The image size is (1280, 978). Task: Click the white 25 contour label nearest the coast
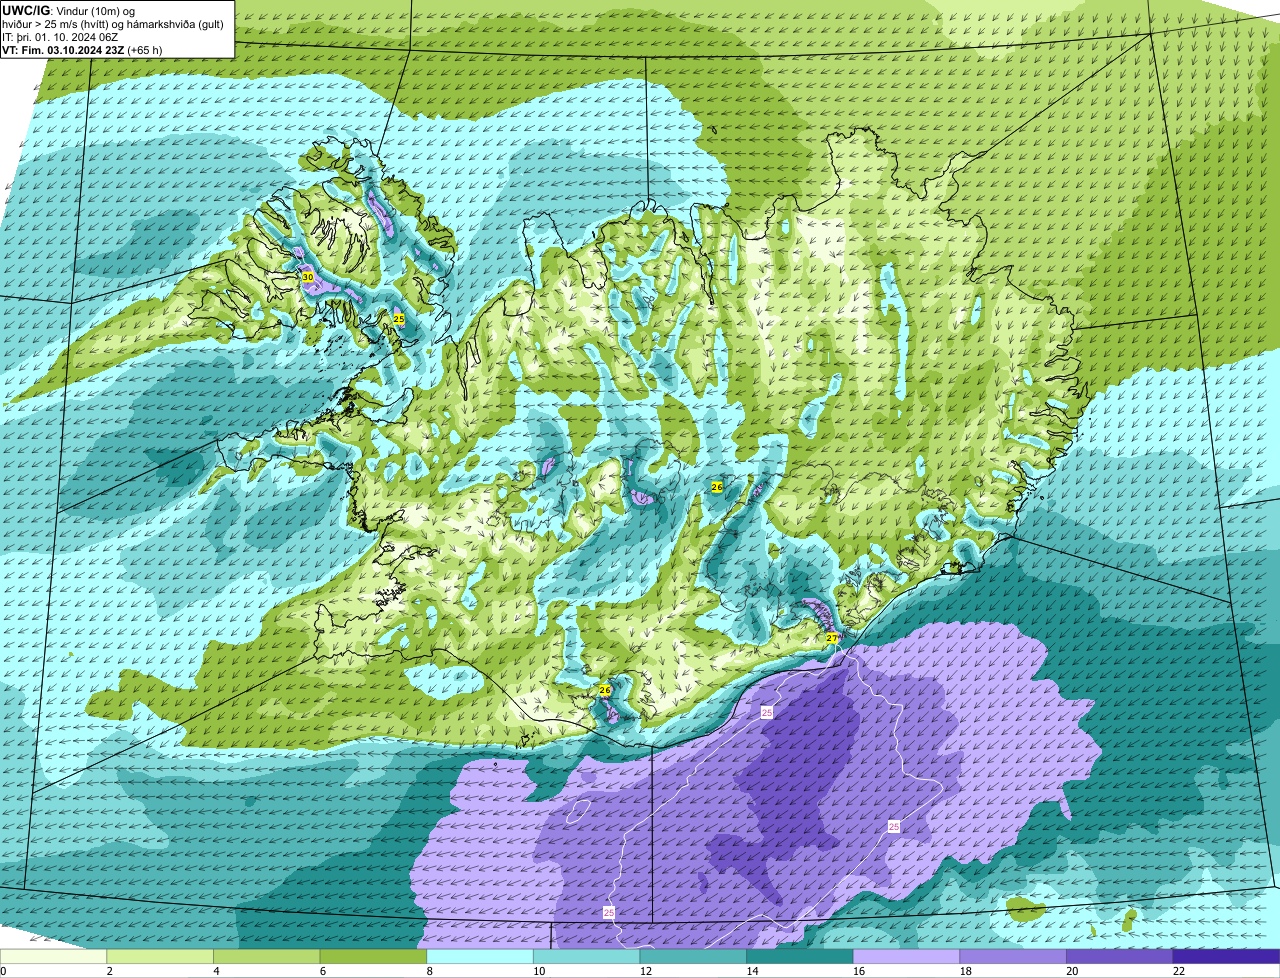tap(767, 713)
